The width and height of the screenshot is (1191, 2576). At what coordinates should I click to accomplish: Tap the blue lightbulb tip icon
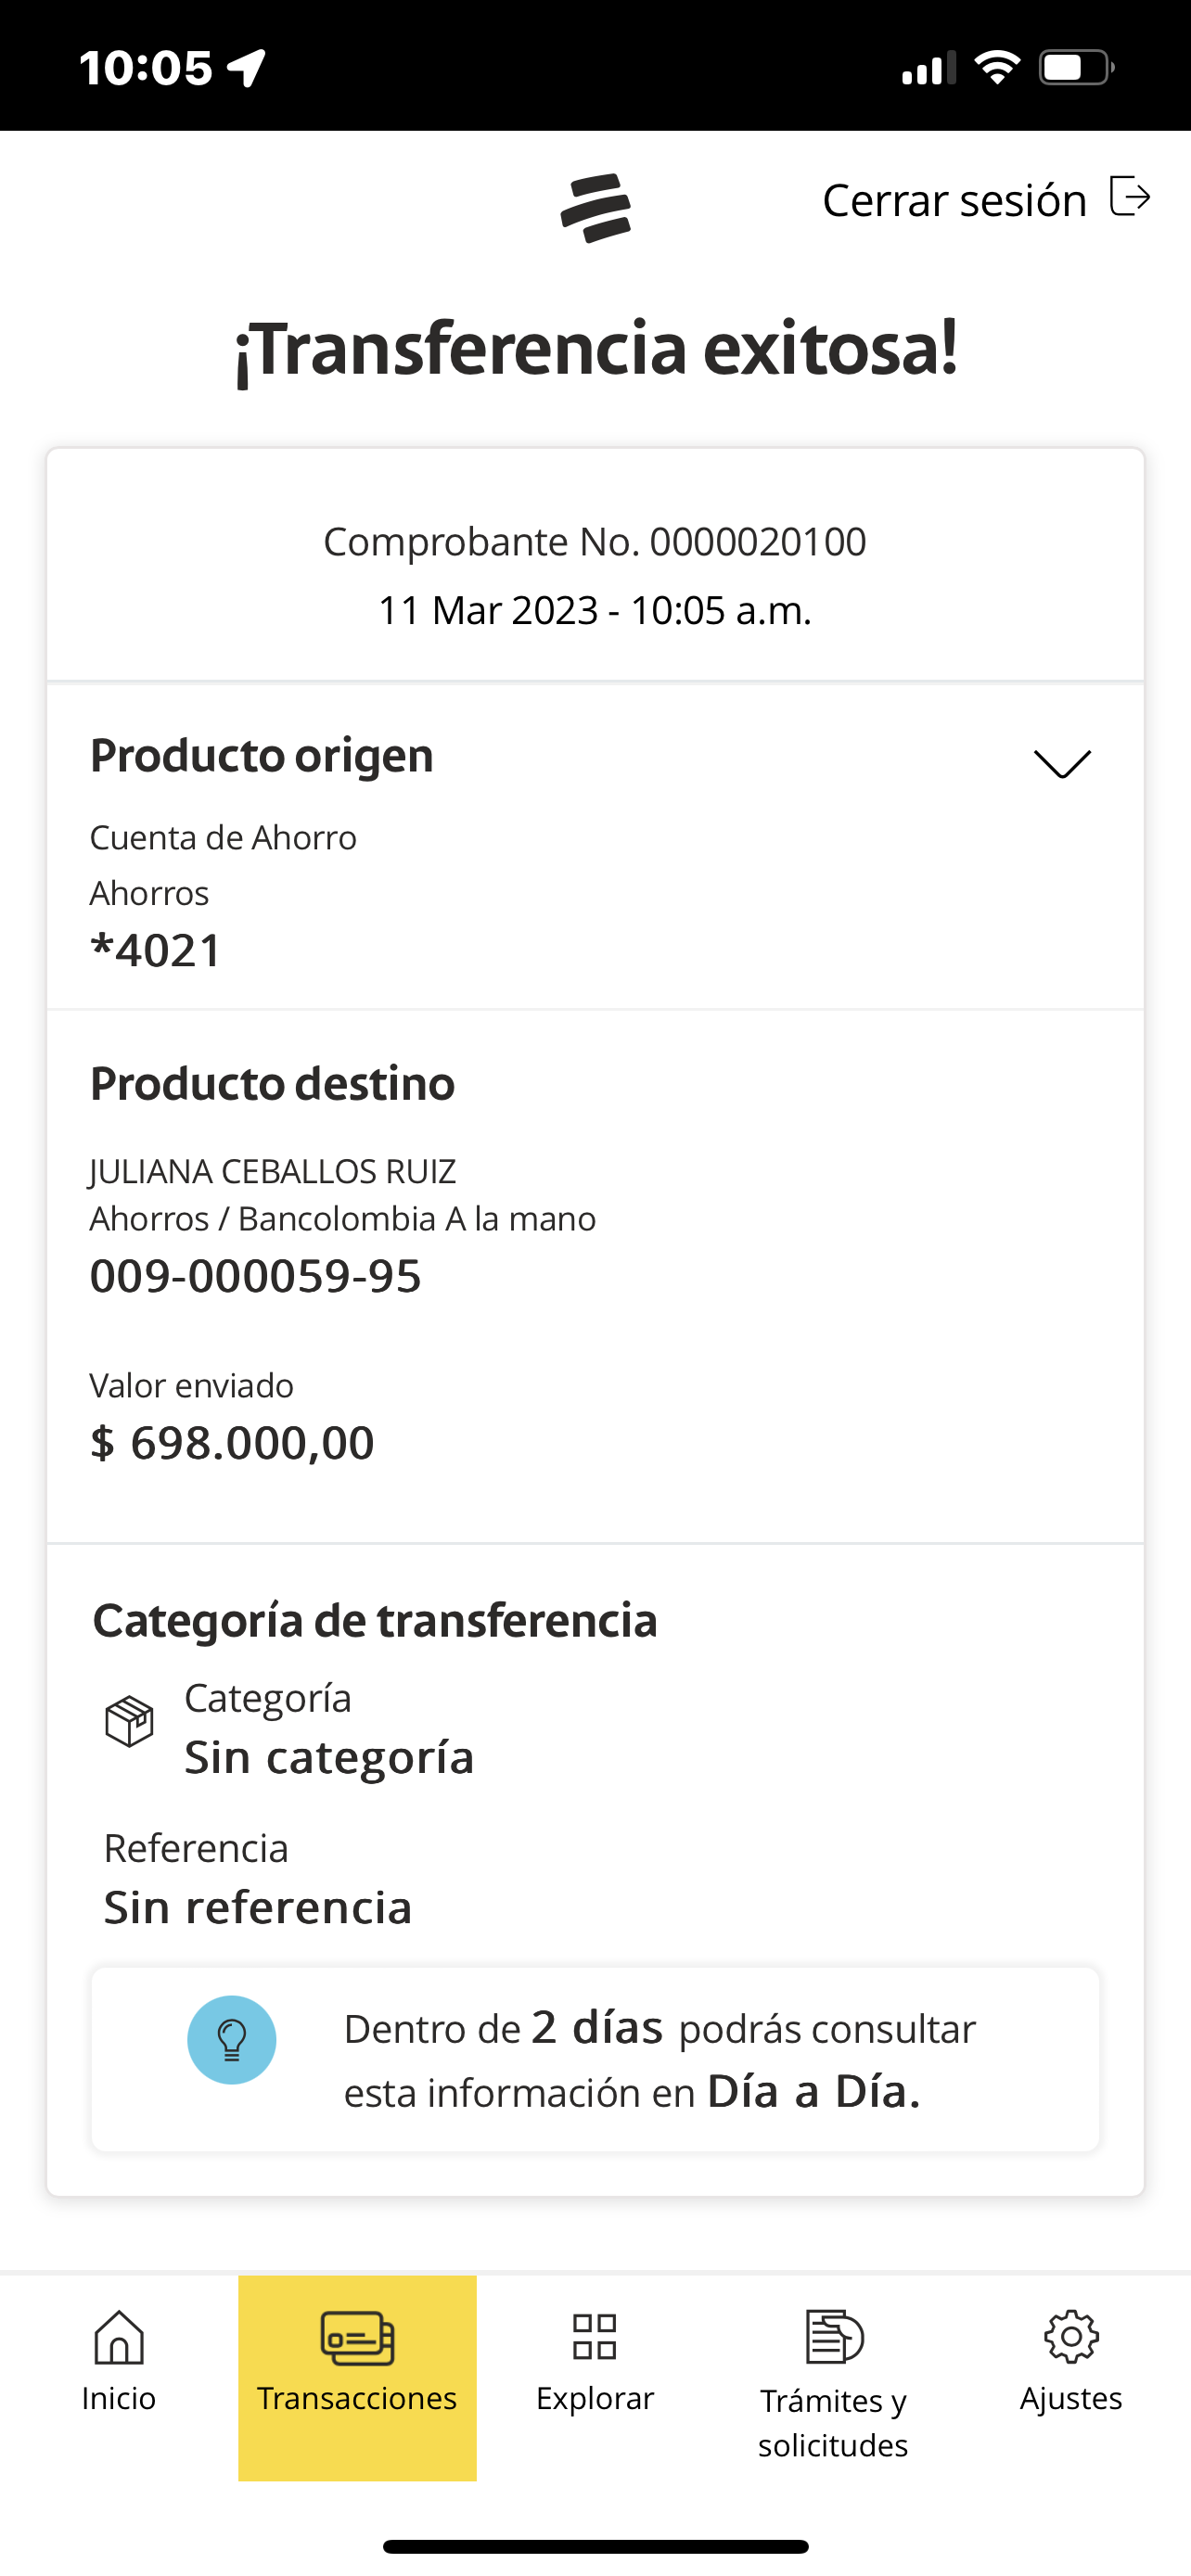point(232,2039)
